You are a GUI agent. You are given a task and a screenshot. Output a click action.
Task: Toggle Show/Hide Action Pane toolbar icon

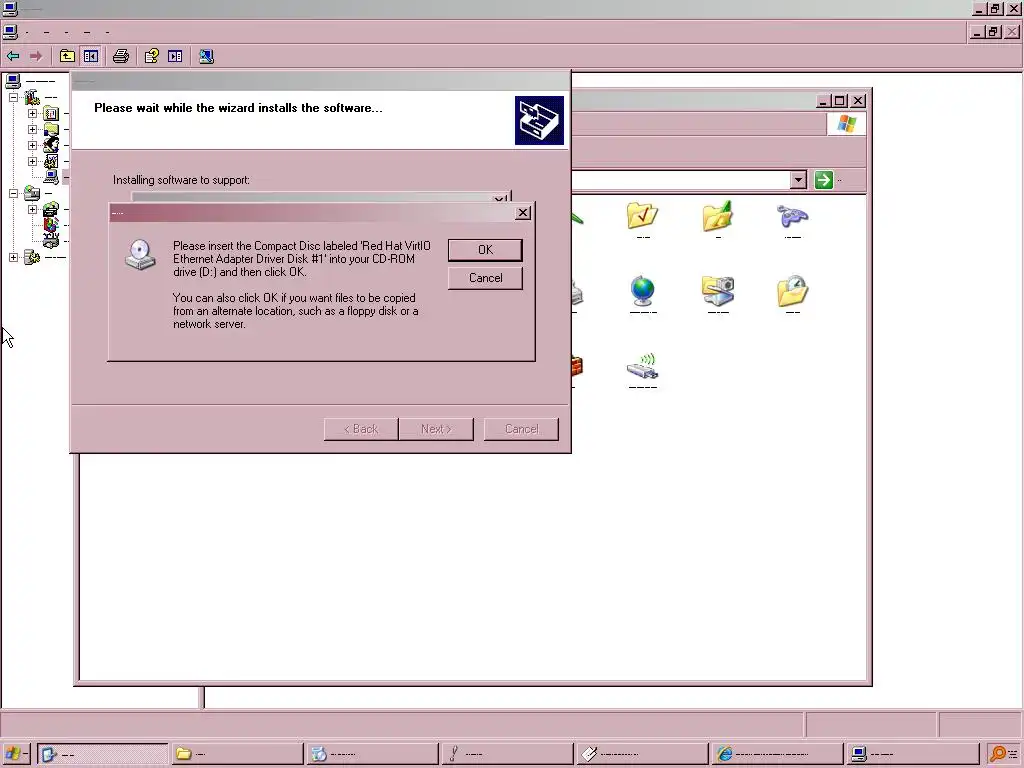(x=175, y=56)
